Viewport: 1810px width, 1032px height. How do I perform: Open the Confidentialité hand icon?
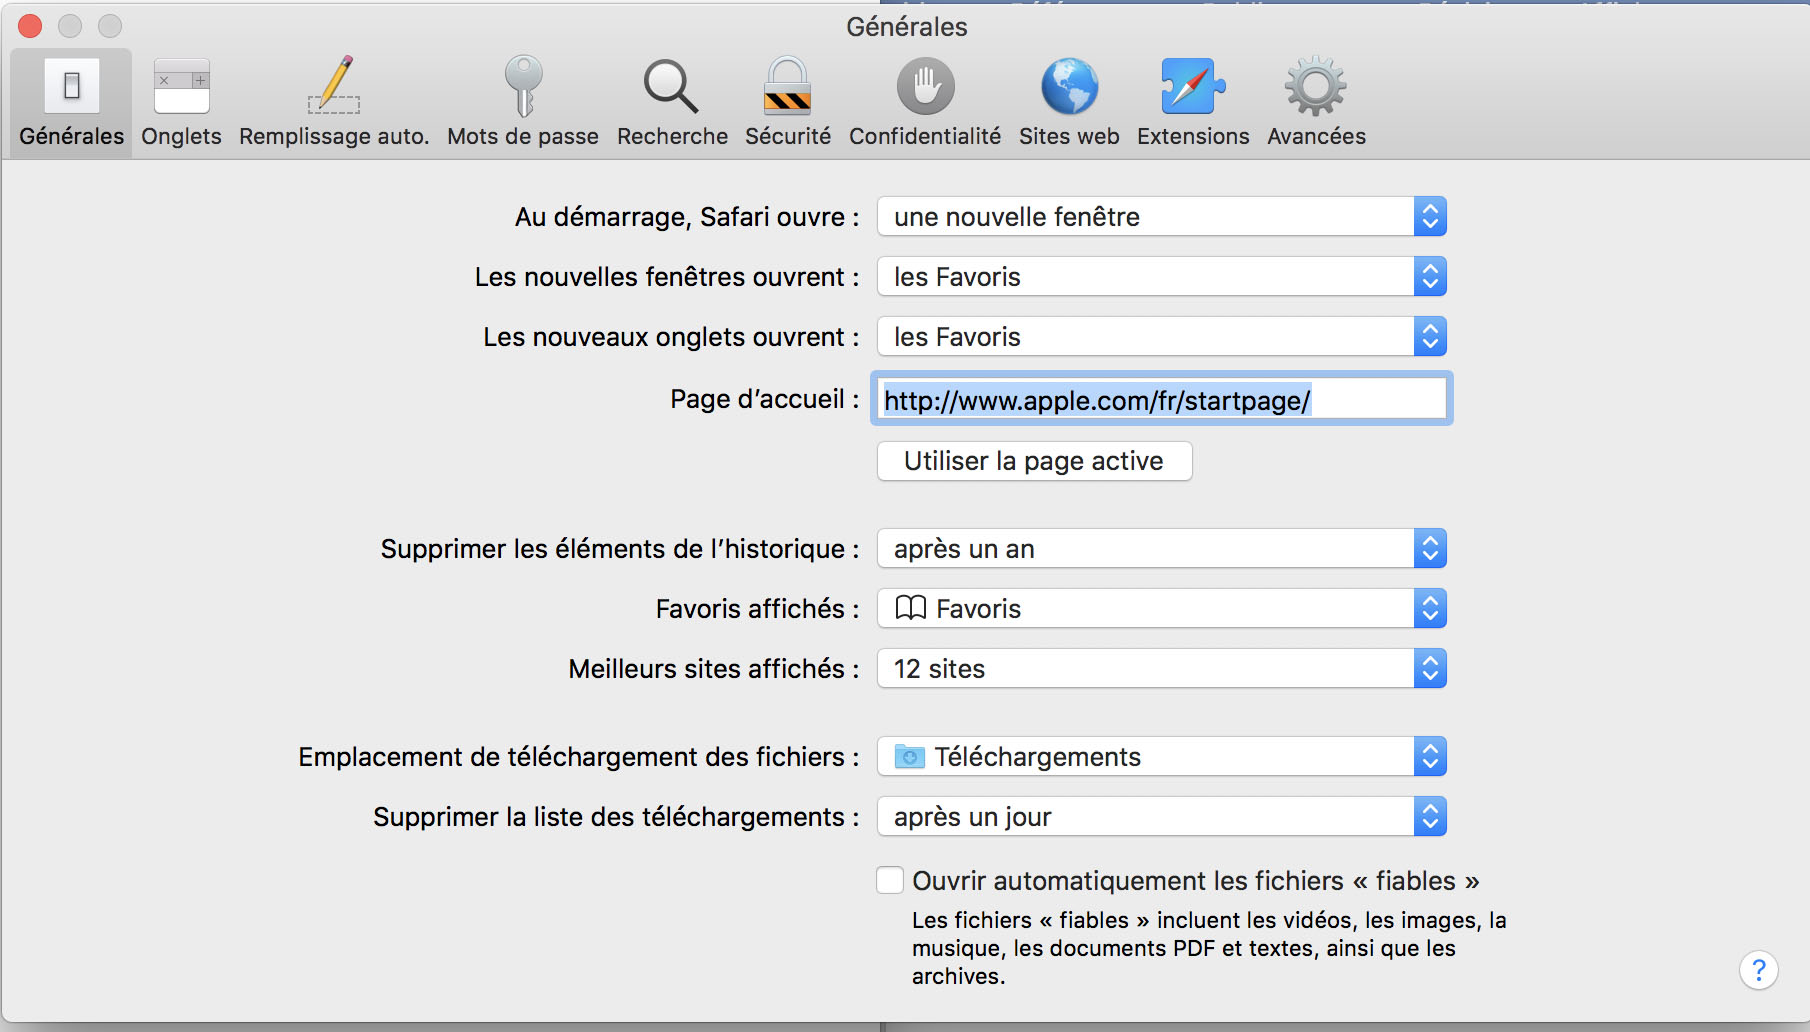[925, 86]
